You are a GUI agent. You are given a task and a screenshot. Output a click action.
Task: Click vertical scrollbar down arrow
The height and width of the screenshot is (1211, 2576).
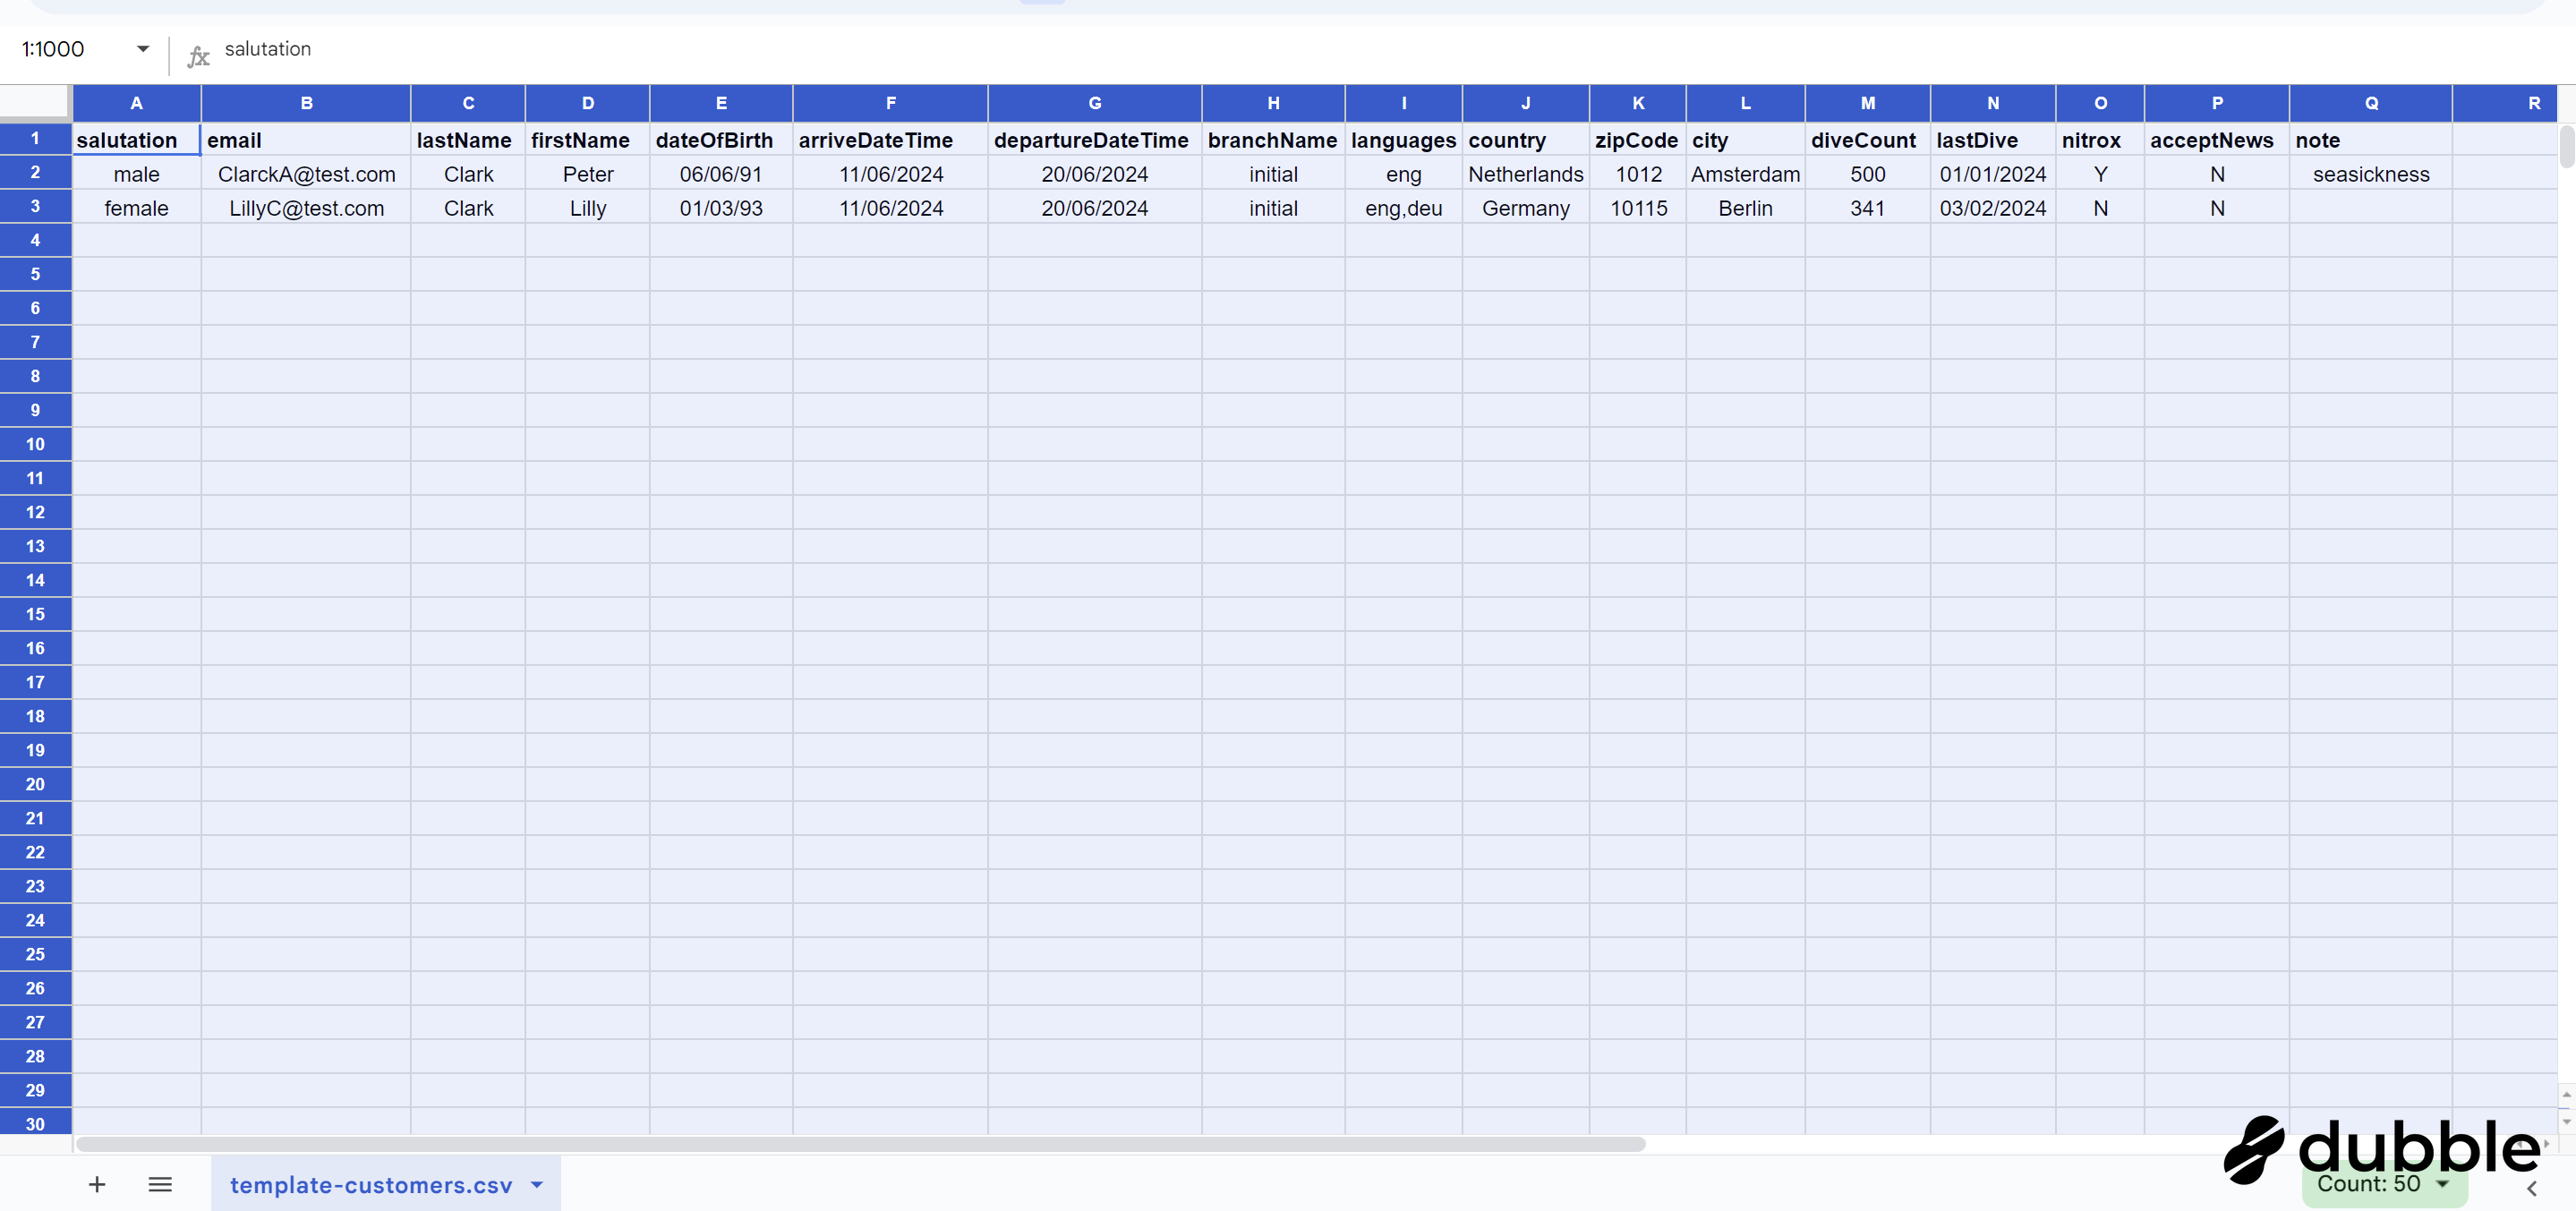click(x=2566, y=1121)
